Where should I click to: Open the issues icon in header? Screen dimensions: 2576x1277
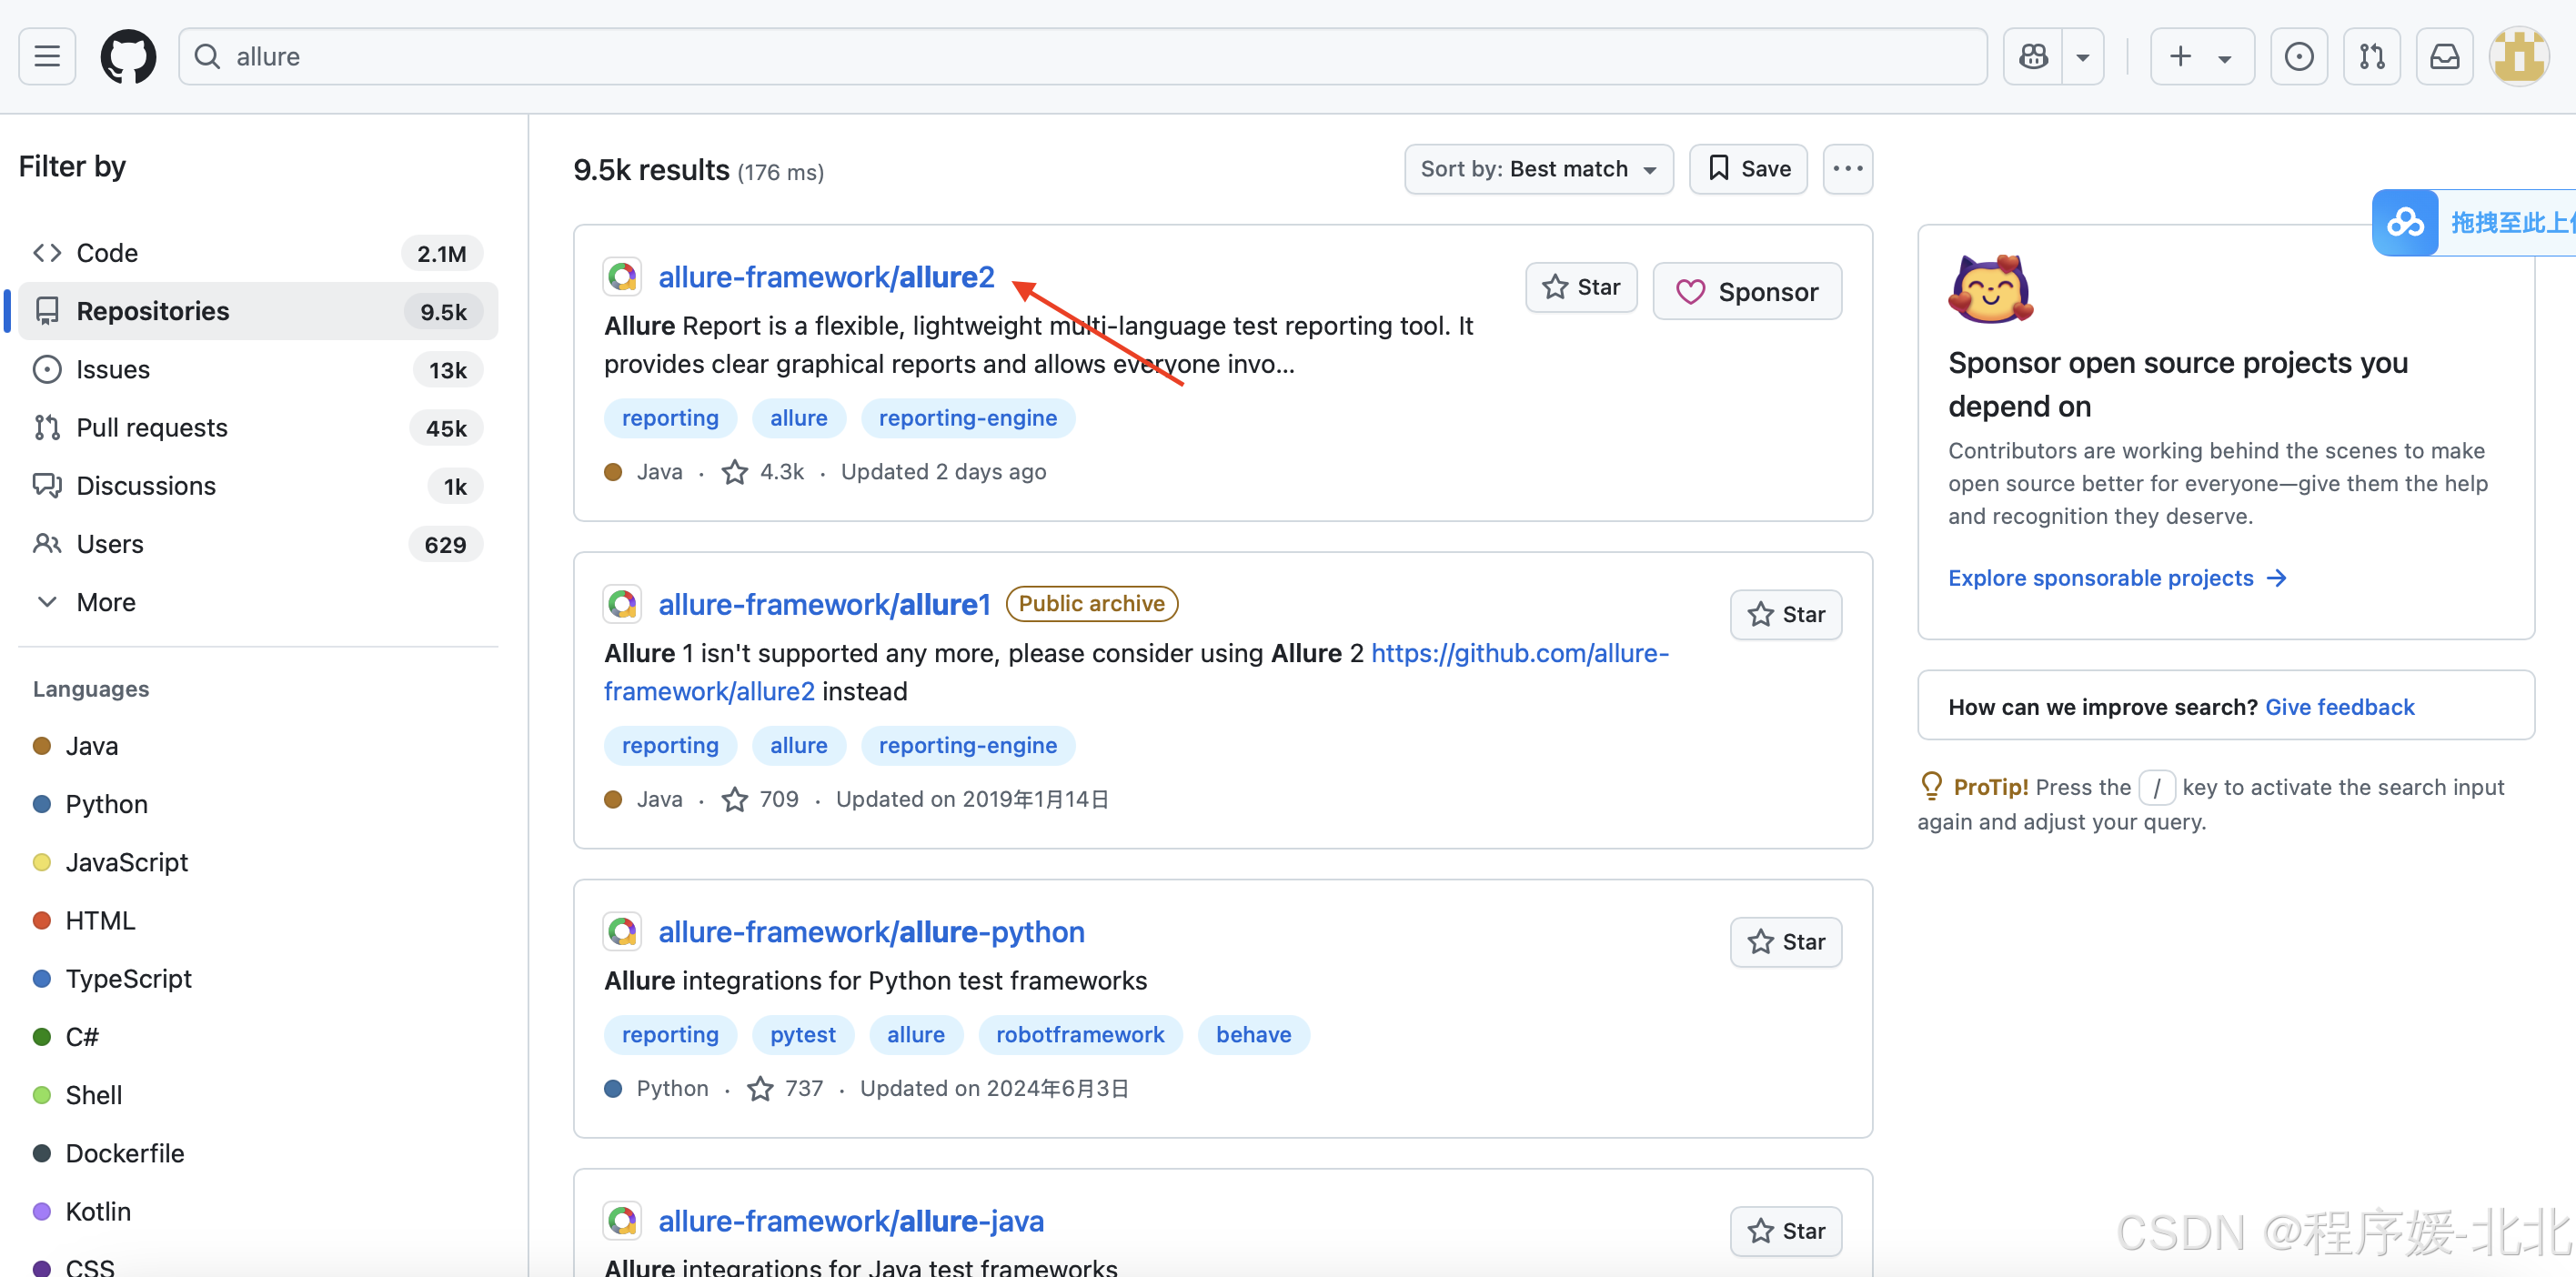2299,56
